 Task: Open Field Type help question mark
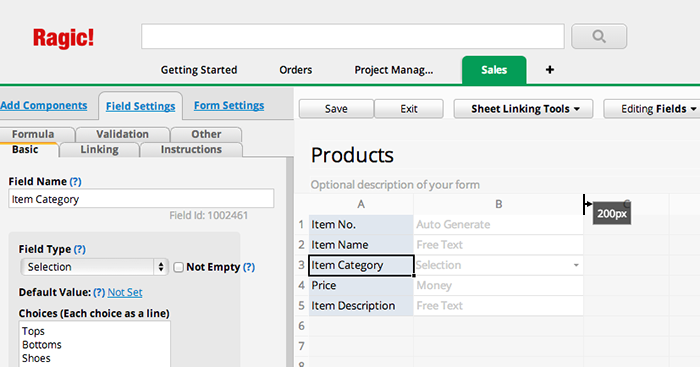79,249
